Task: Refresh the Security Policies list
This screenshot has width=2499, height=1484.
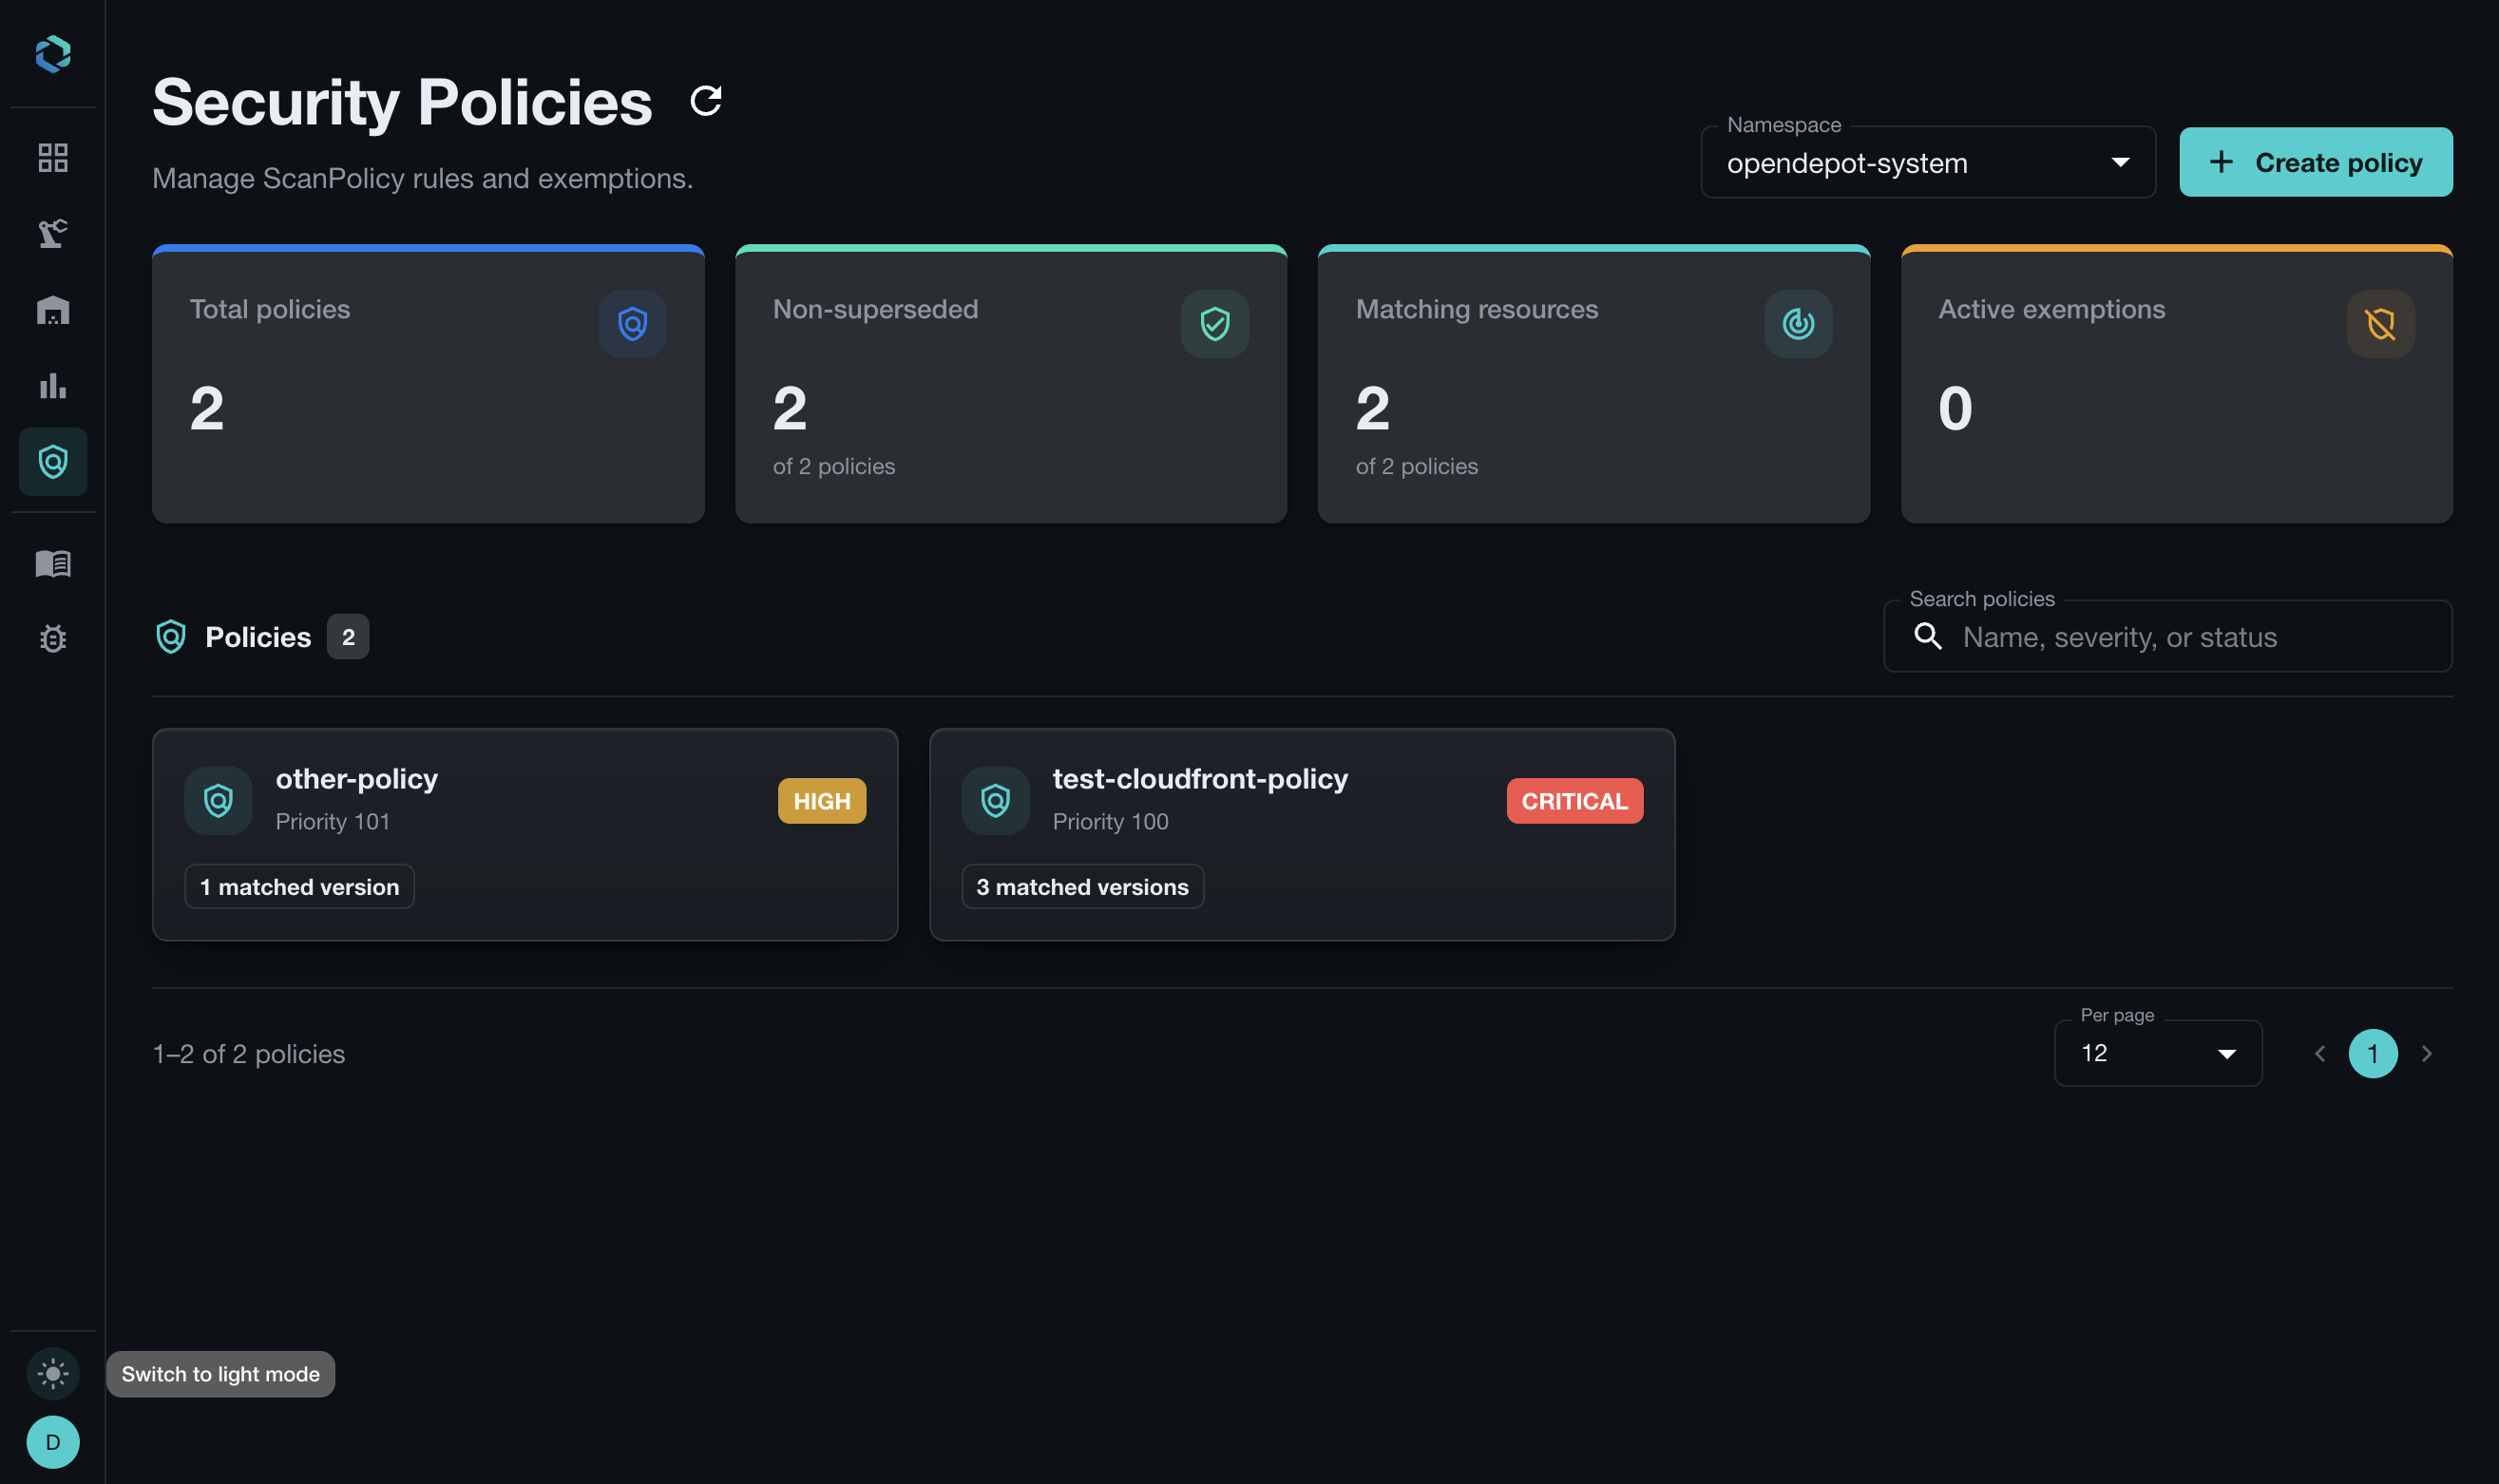Action: click(706, 101)
